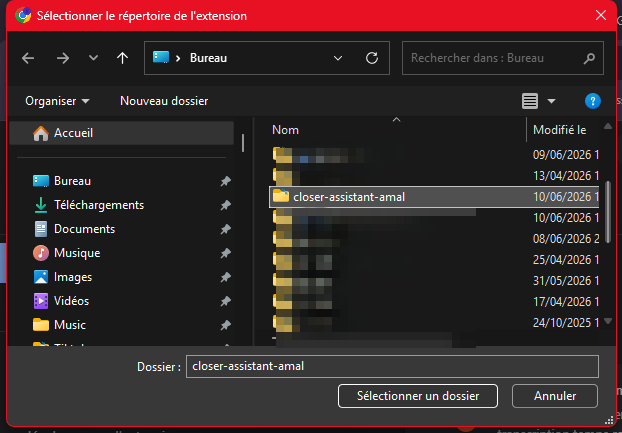This screenshot has width=622, height=433.
Task: Open Documents in the sidebar
Action: pyautogui.click(x=74, y=229)
